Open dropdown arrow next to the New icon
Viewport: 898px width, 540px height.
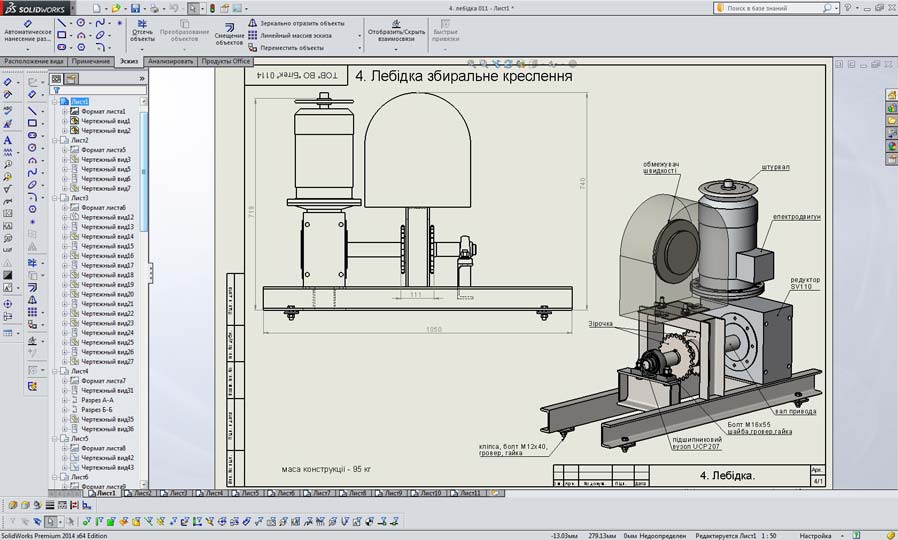click(106, 9)
